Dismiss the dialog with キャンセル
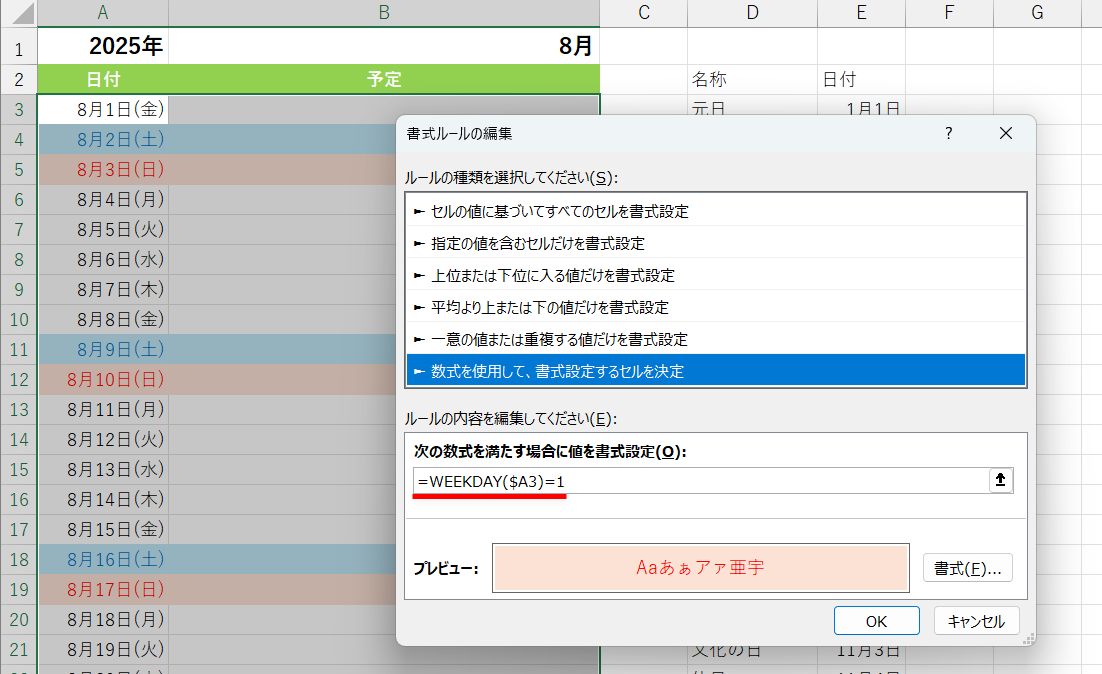Viewport: 1102px width, 674px height. 975,620
